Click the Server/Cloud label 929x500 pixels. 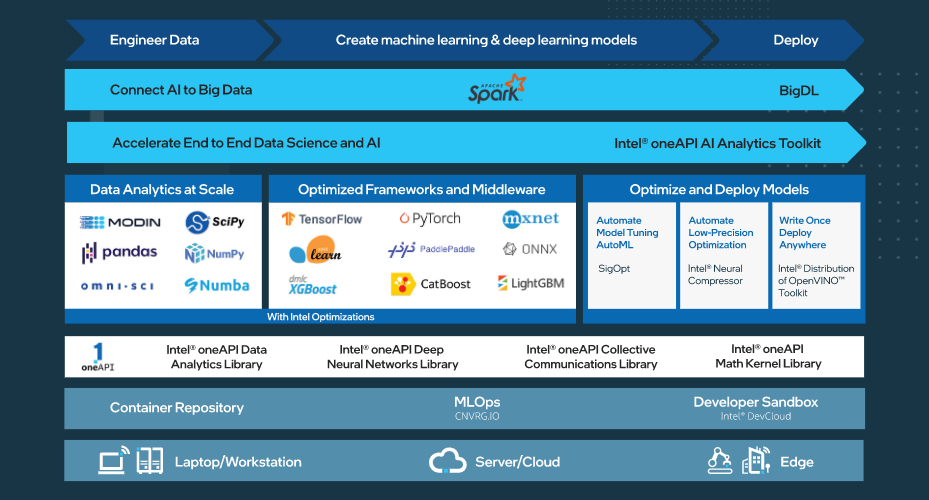517,462
